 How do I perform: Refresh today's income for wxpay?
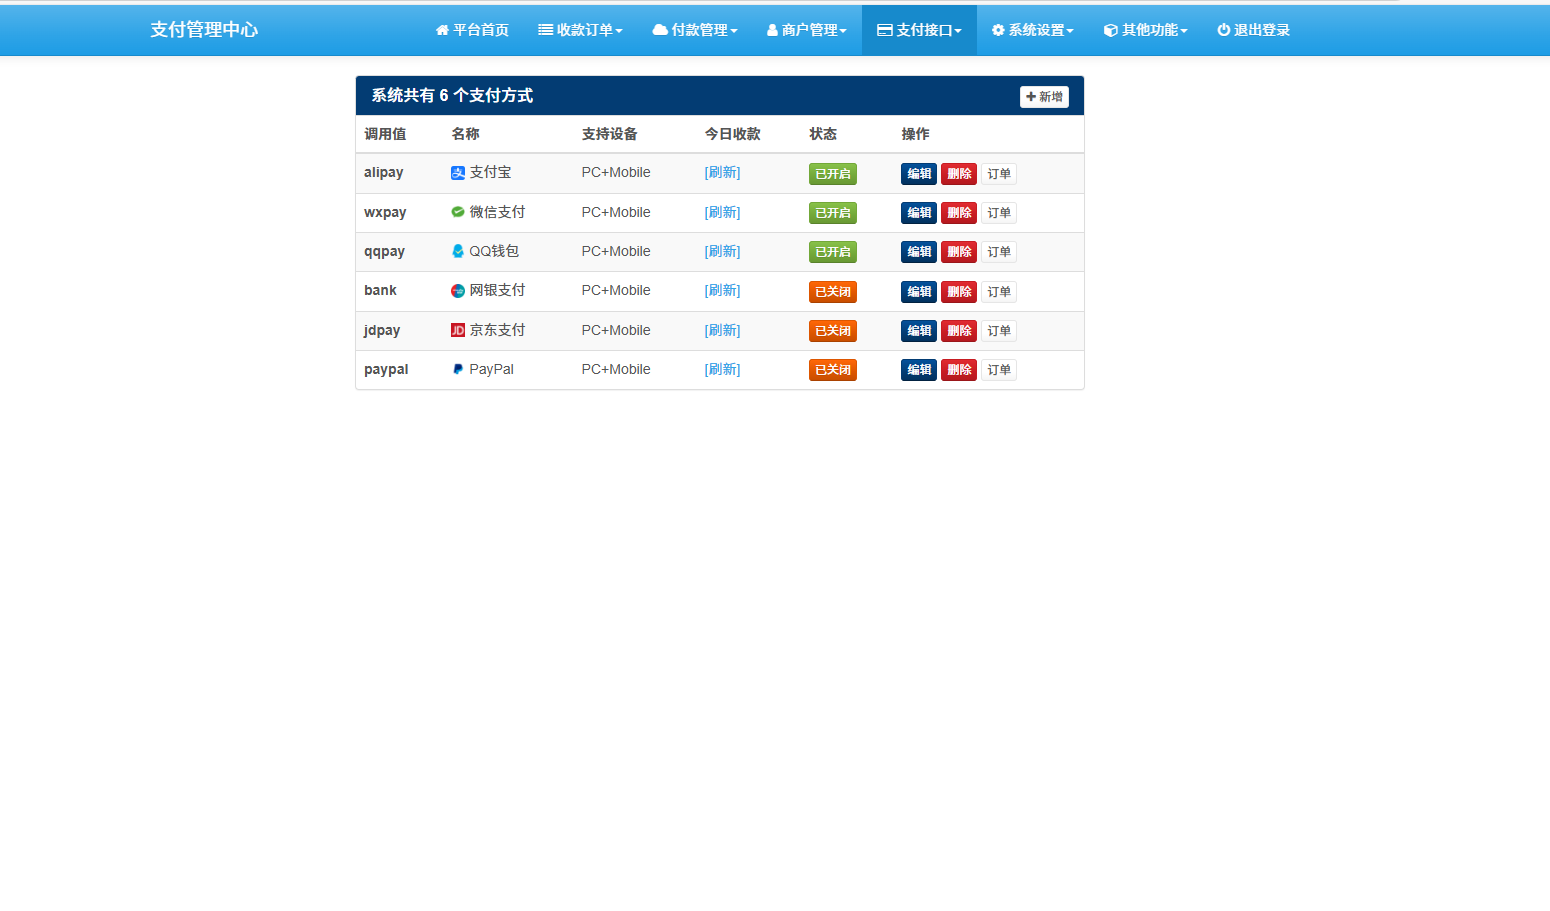tap(722, 212)
